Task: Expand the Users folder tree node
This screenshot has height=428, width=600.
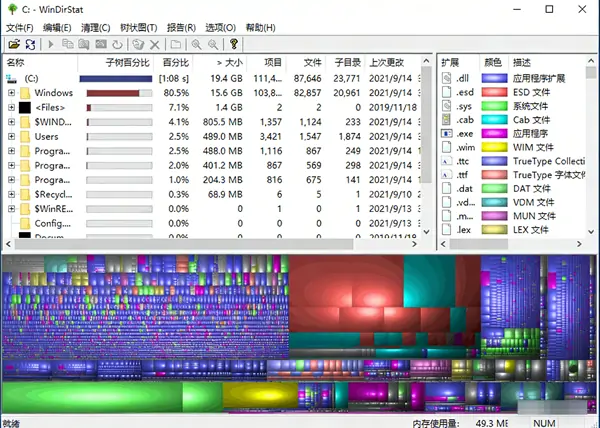Action: coord(11,136)
